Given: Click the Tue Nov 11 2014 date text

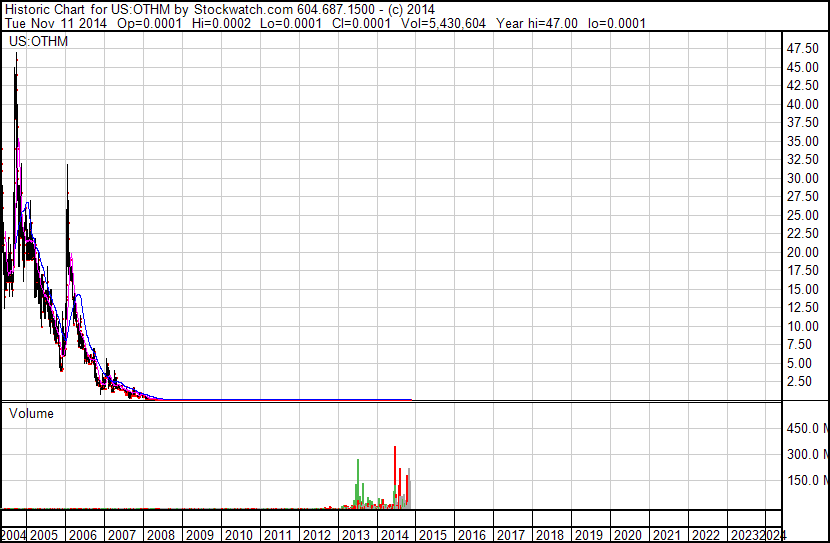Looking at the screenshot, I should (x=56, y=23).
